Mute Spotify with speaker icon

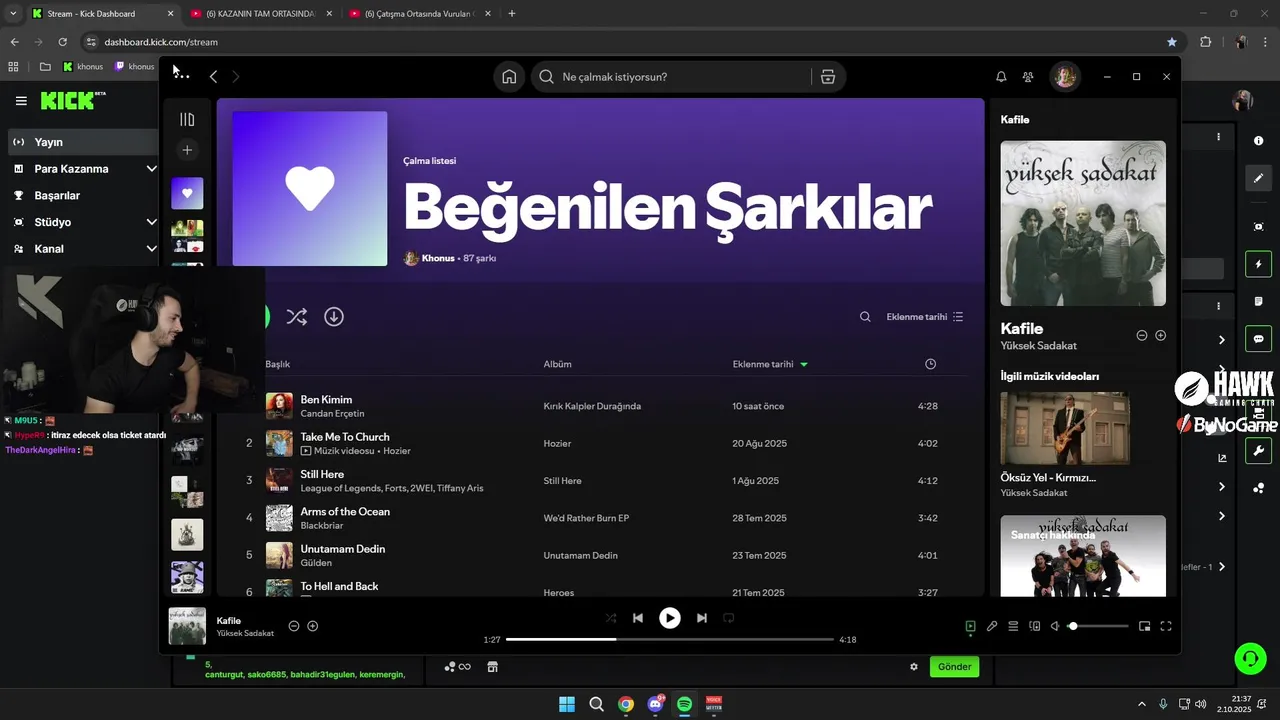(1055, 626)
